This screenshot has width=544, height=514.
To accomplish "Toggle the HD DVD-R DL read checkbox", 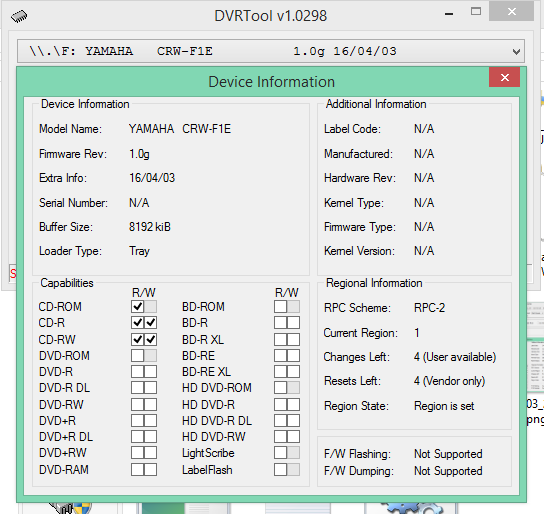I will (281, 420).
